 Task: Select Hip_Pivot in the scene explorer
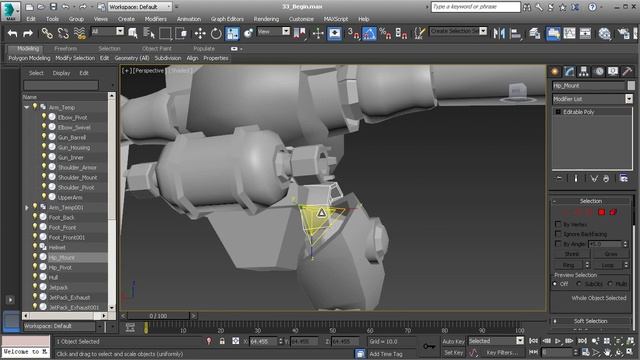[60, 267]
